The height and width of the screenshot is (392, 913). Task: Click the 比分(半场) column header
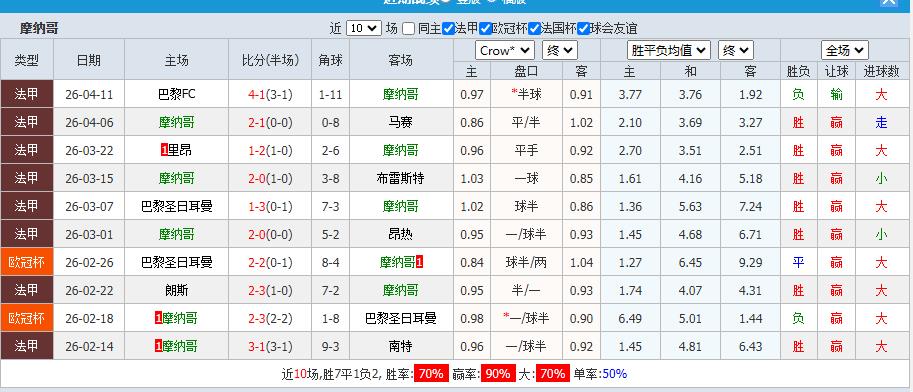point(270,60)
